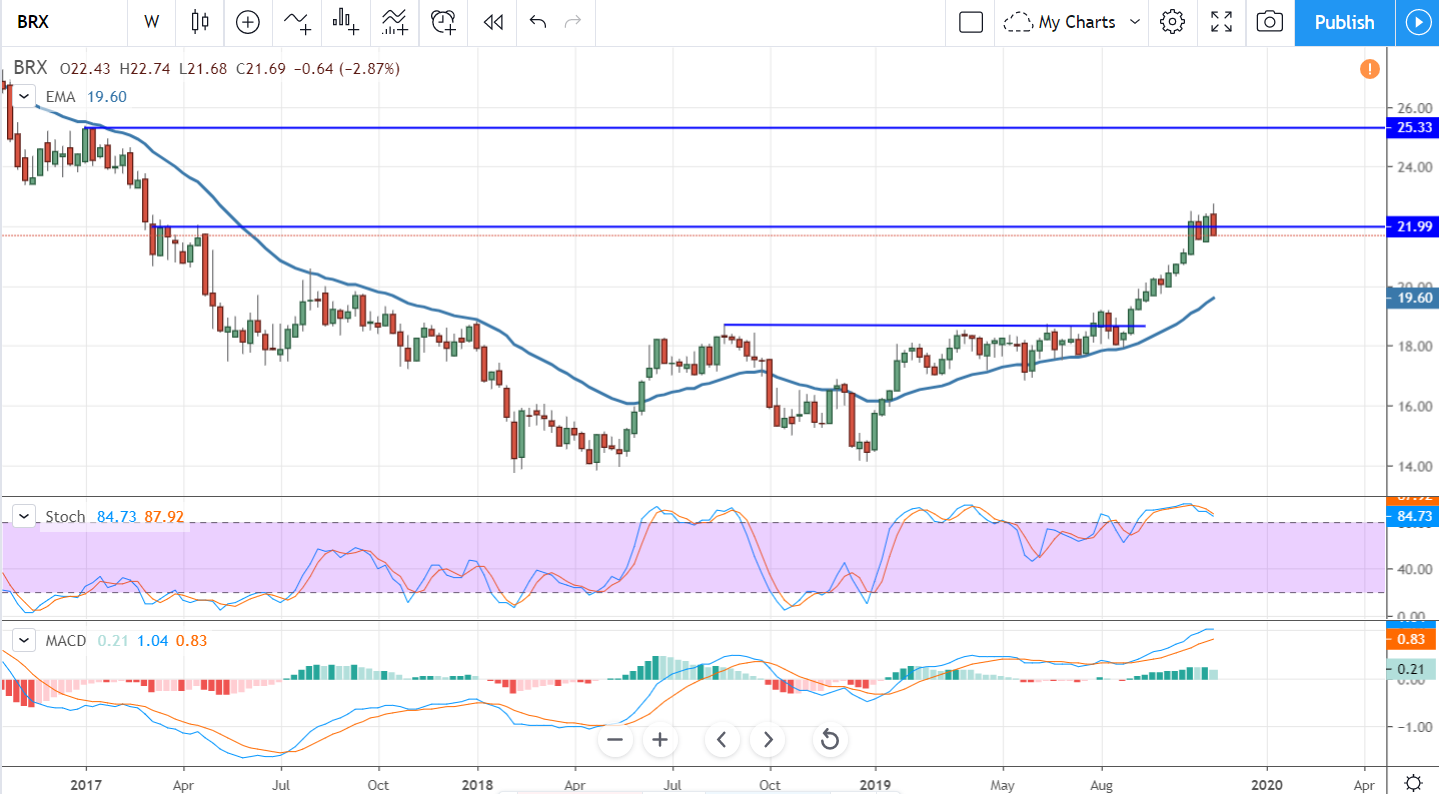
Task: Reset the chart view with the circular arrow
Action: [x=829, y=740]
